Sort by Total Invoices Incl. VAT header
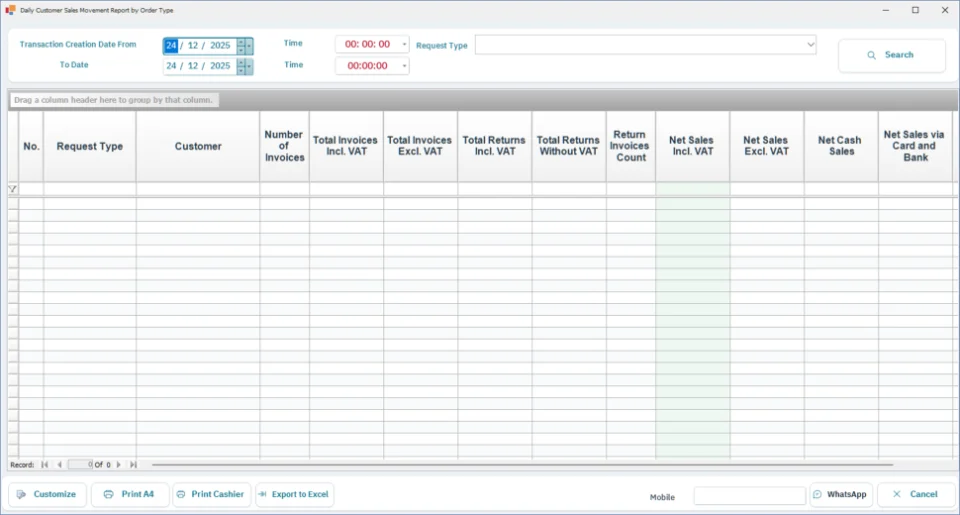 [x=346, y=146]
